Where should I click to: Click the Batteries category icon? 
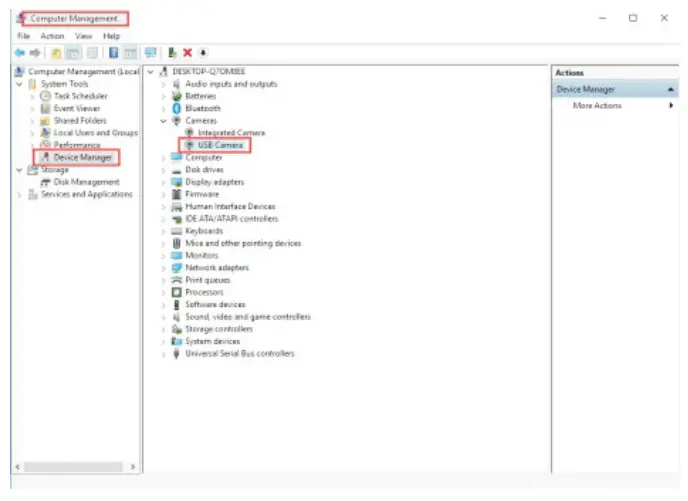pyautogui.click(x=176, y=96)
